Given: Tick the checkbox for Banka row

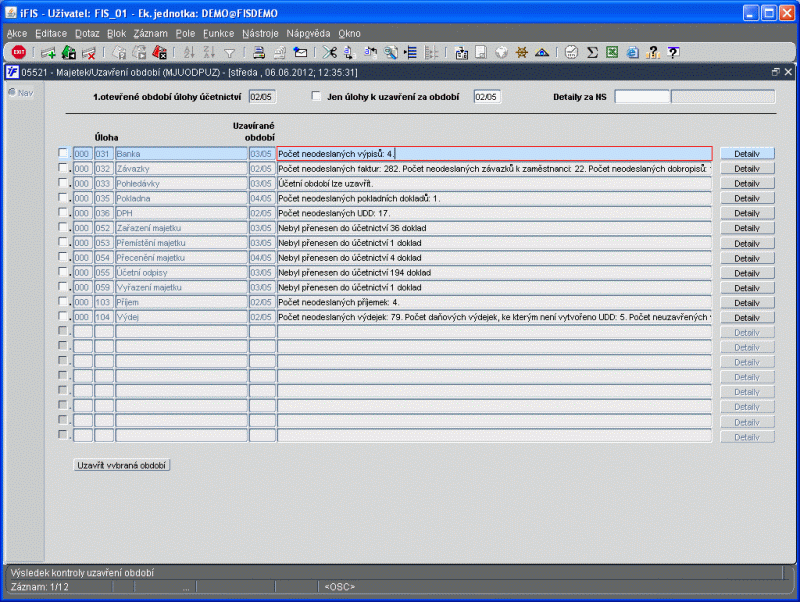Looking at the screenshot, I should tap(63, 153).
